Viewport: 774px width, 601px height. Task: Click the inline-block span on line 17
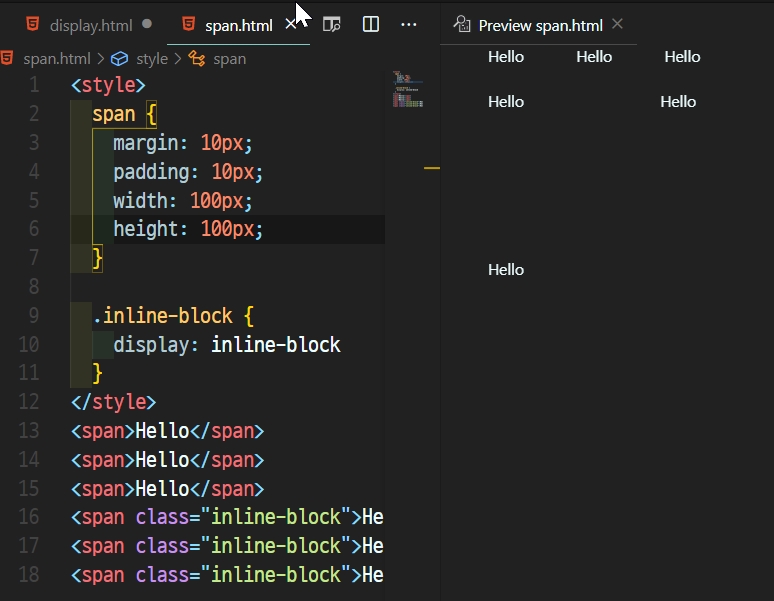coord(227,546)
